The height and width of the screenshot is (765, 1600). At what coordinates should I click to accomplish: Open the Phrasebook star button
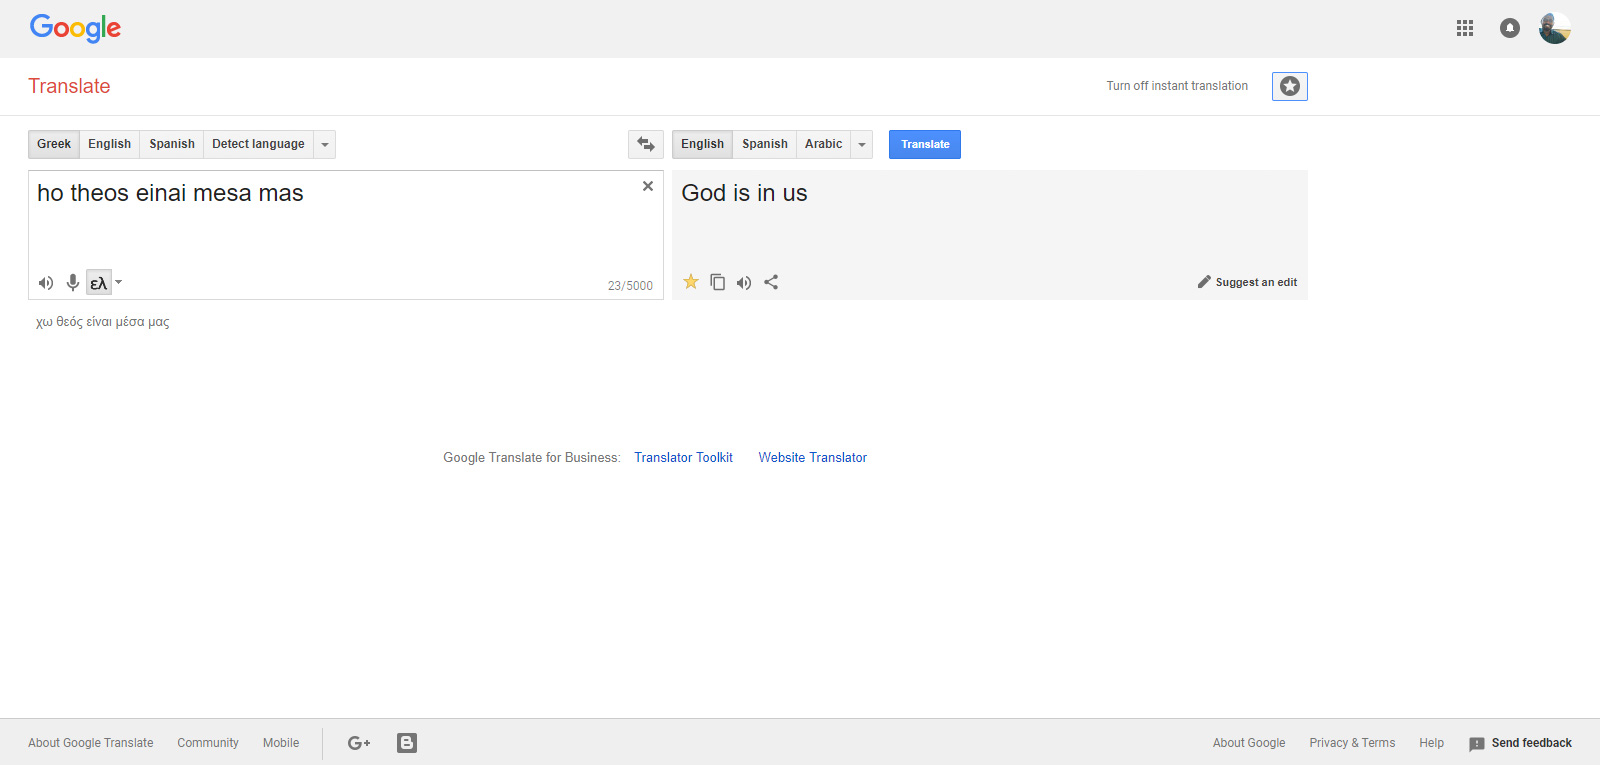(1289, 87)
